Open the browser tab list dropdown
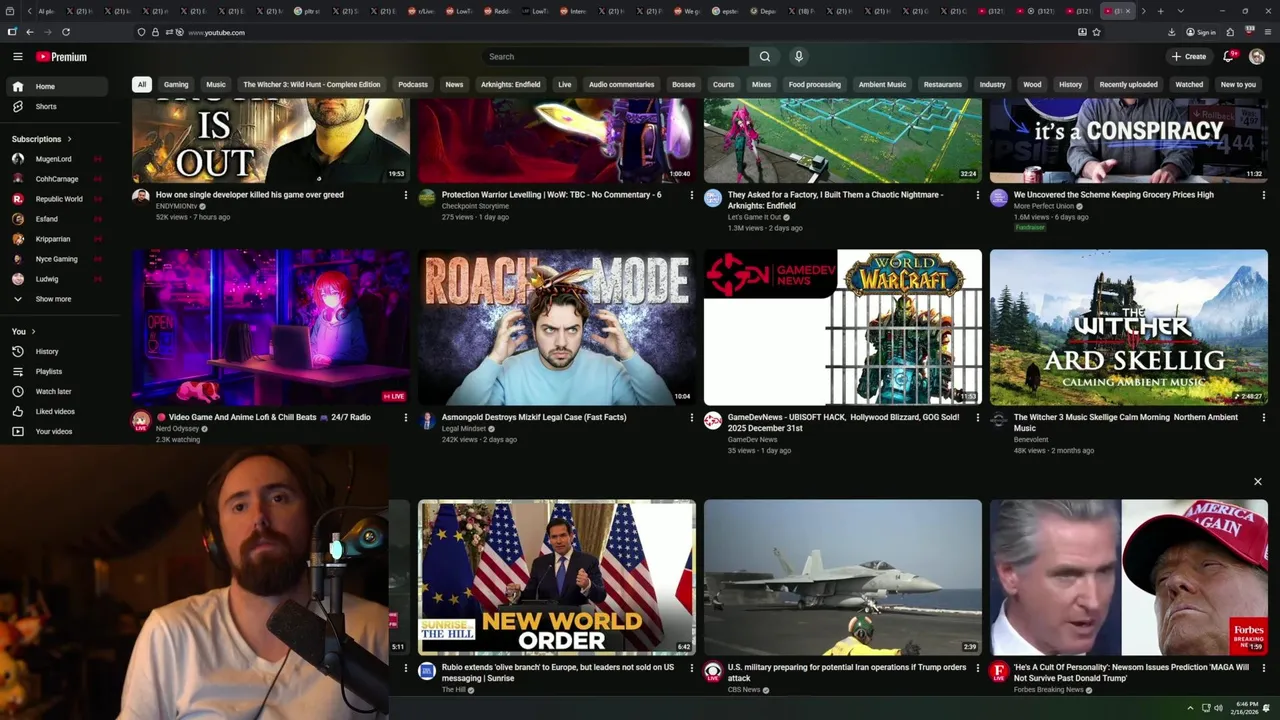1280x720 pixels. click(x=1181, y=11)
